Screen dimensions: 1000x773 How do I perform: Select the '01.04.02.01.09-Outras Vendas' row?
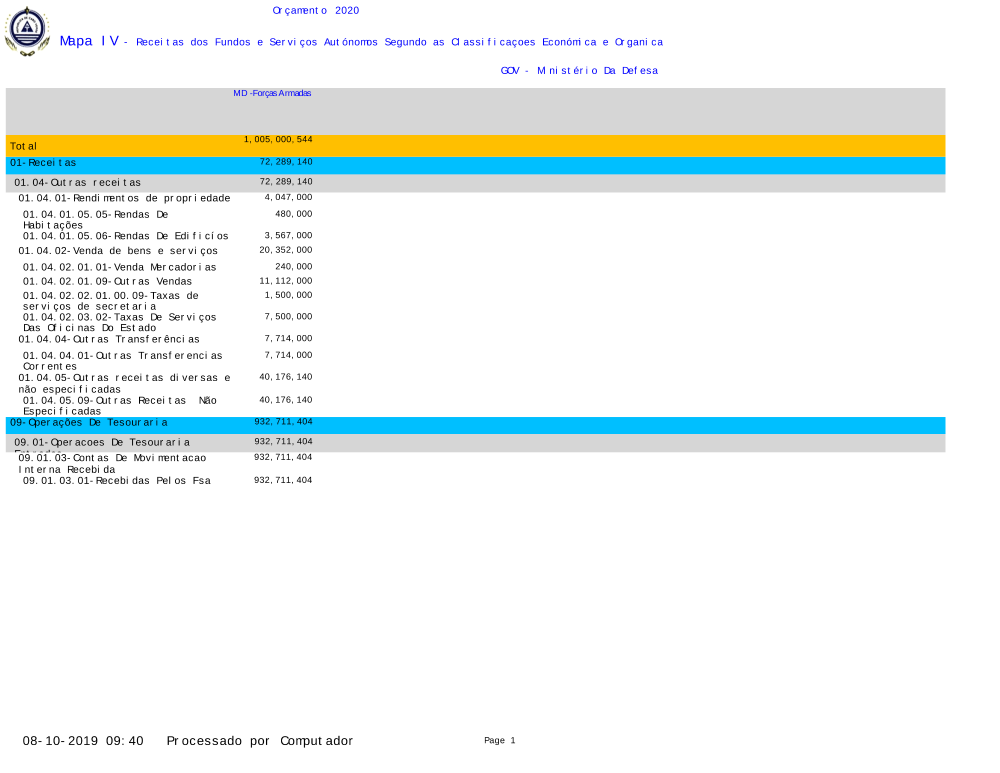click(x=107, y=282)
